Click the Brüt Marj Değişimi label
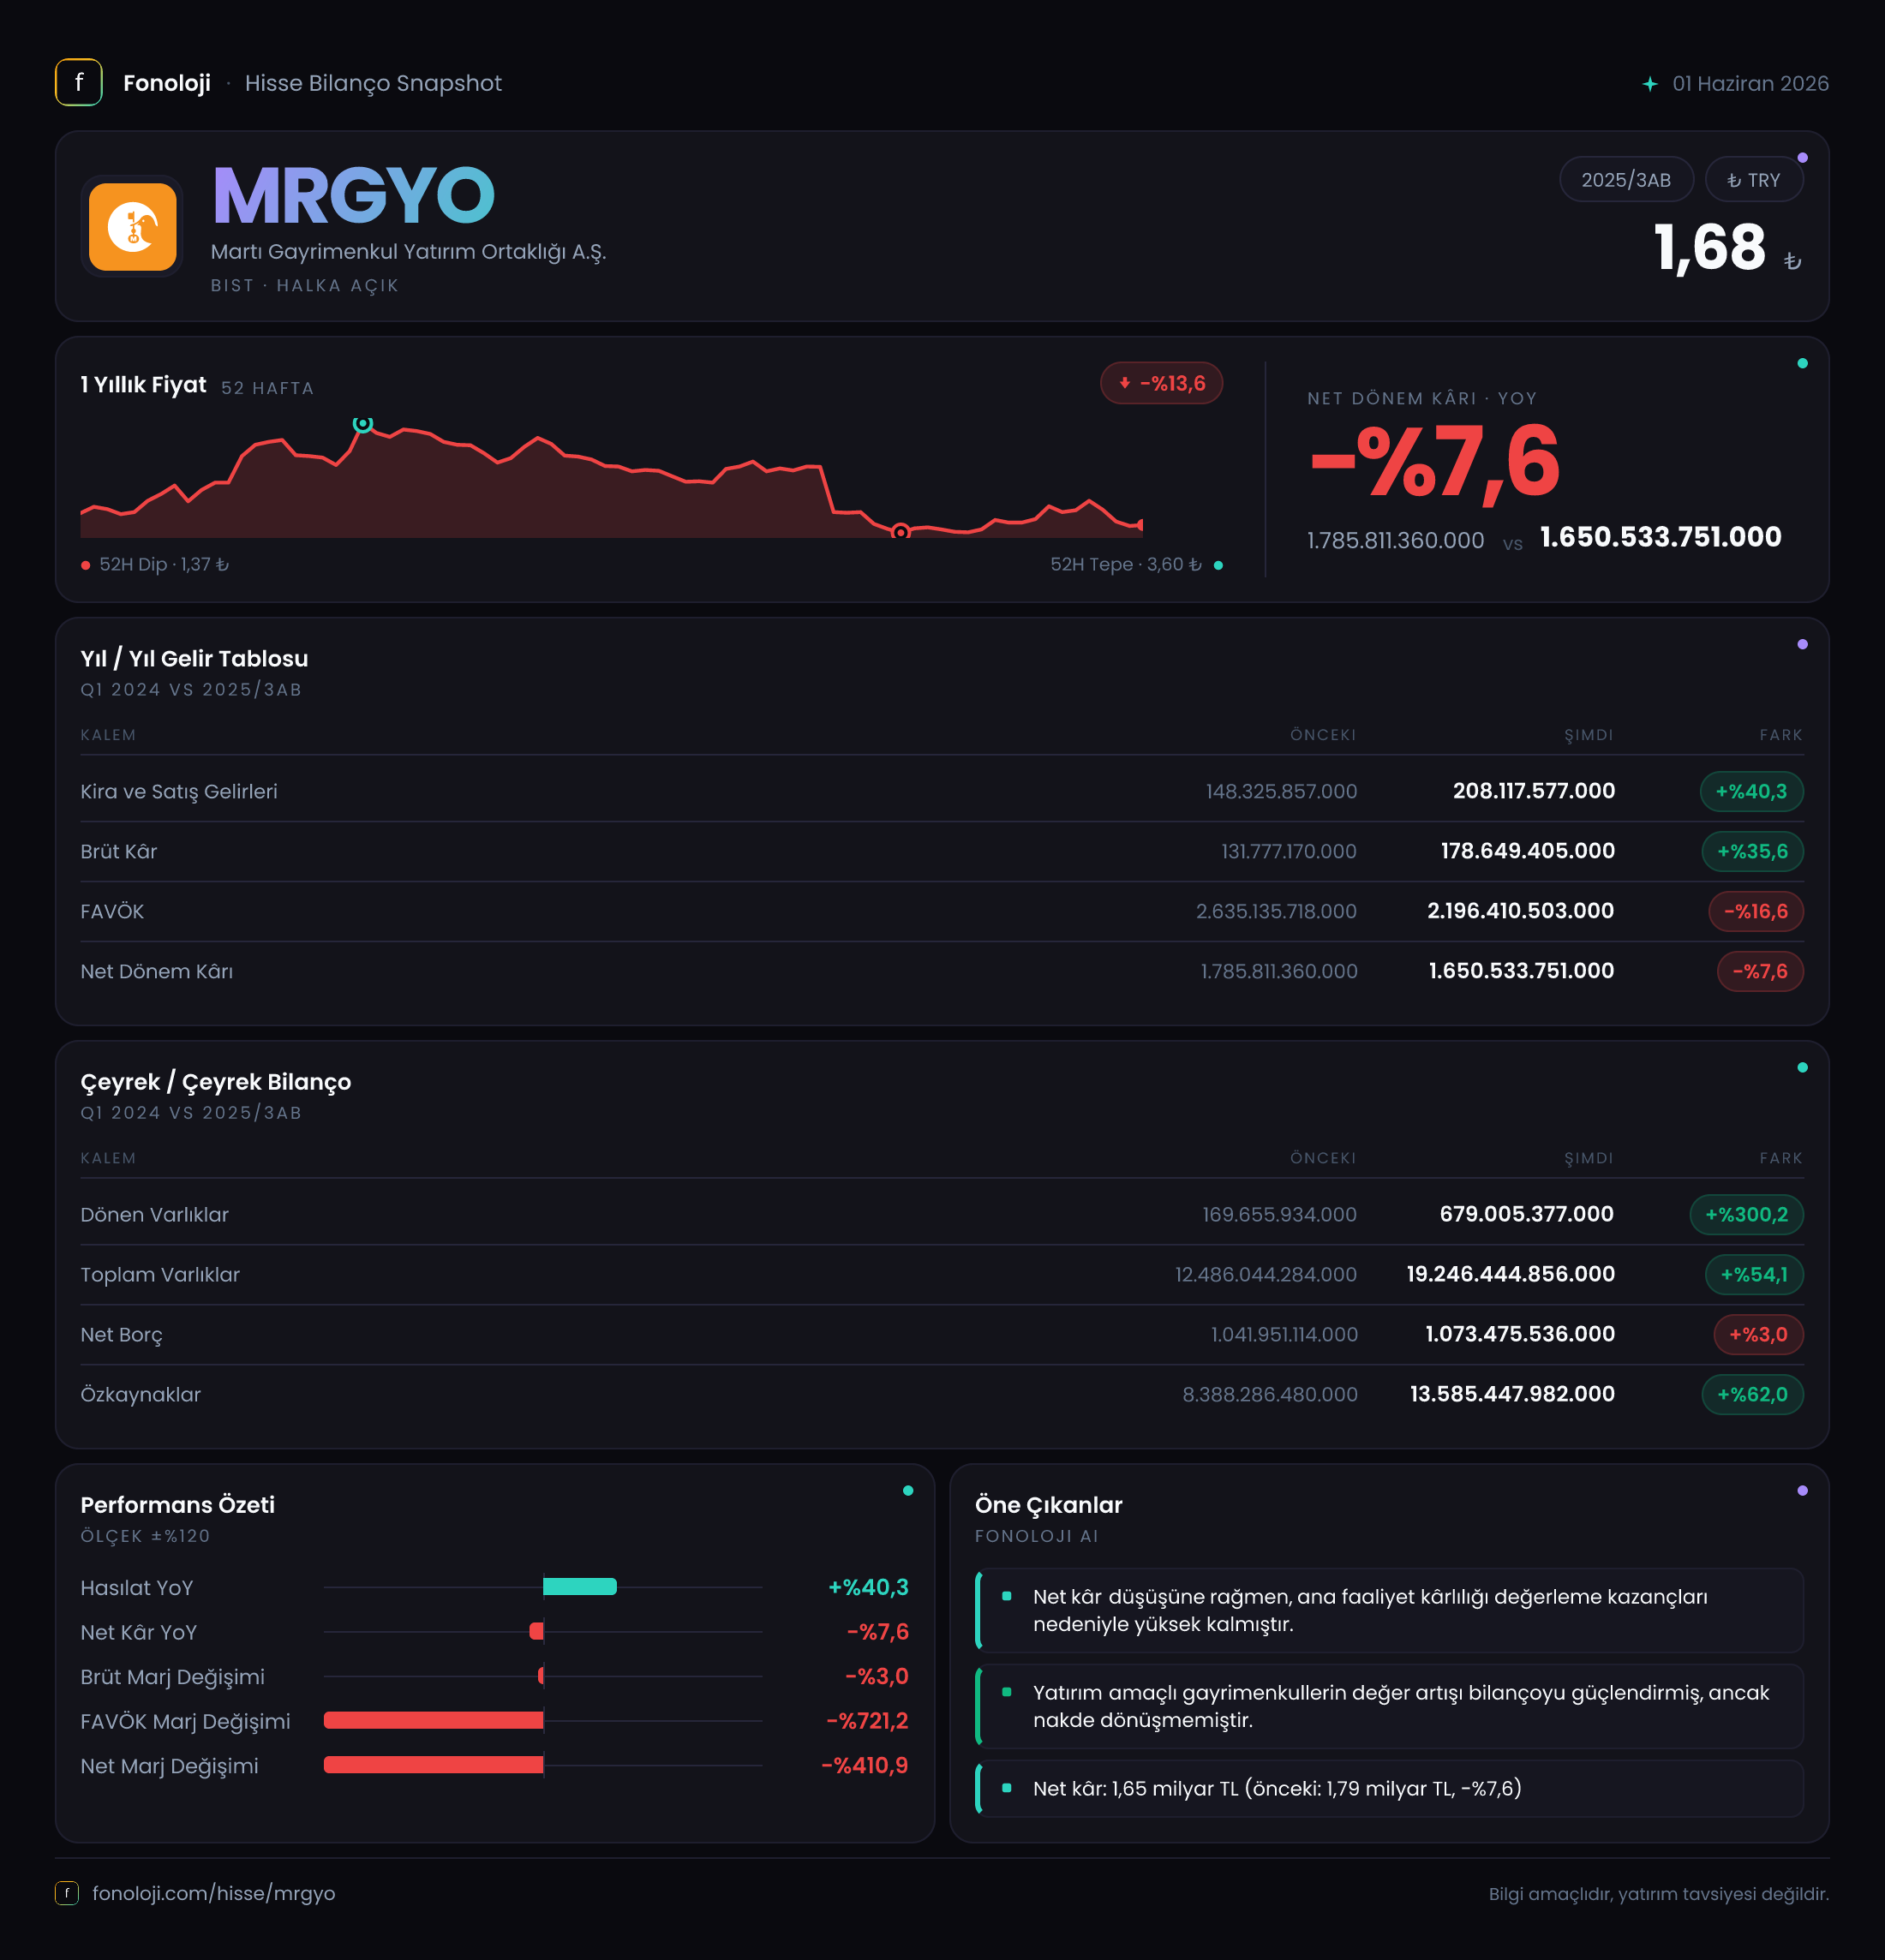Viewport: 1885px width, 1960px height. click(172, 1677)
